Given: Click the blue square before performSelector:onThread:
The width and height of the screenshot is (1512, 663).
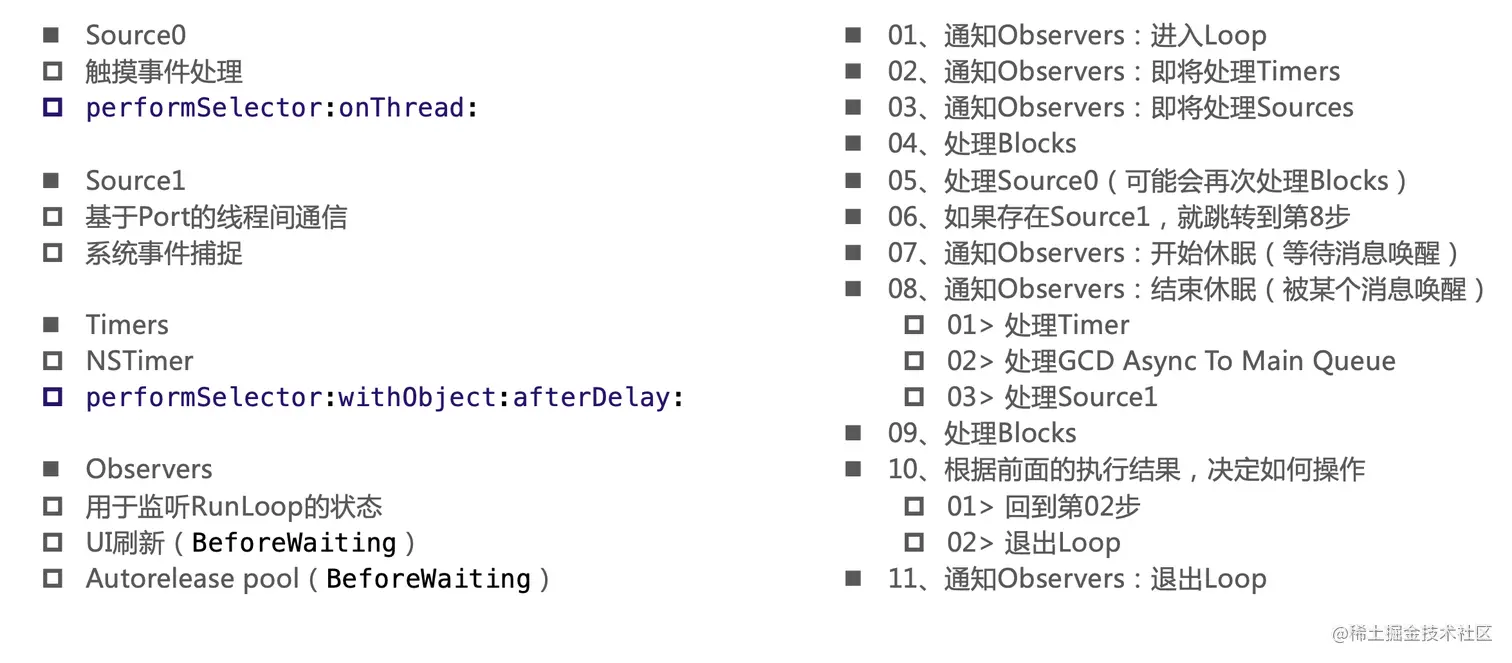Looking at the screenshot, I should pos(52,108).
